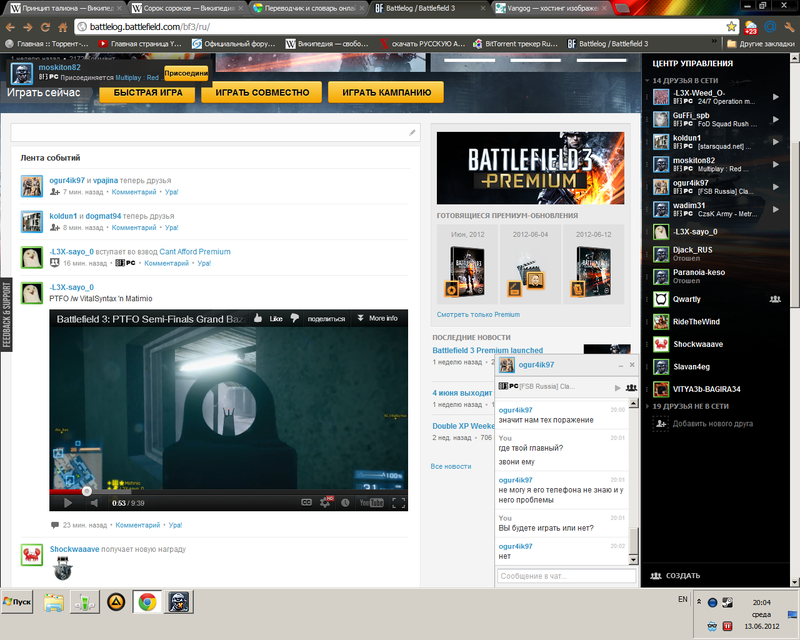800x640 pixels.
Task: Open the browser home page icon
Action: (x=63, y=27)
